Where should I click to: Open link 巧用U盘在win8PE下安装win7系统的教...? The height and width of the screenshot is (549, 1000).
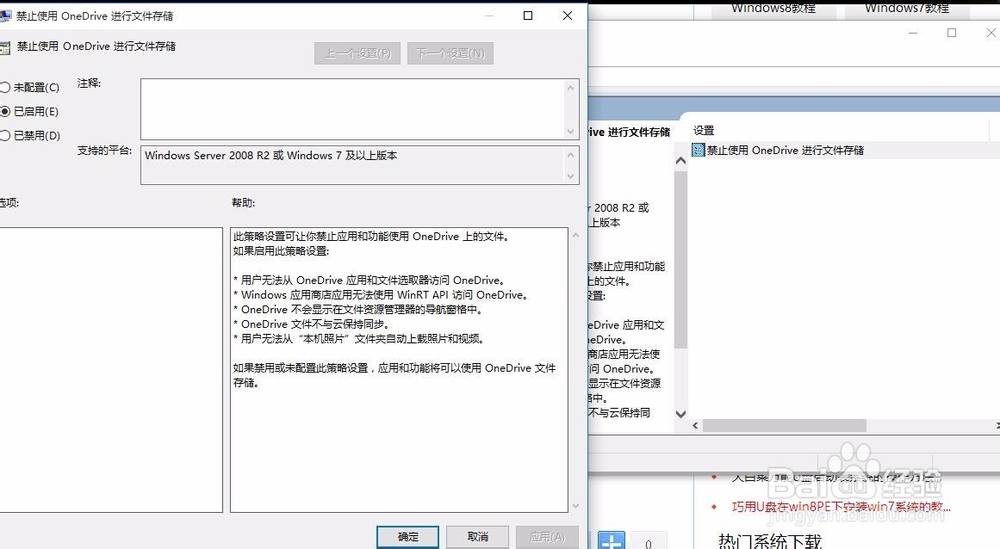[x=841, y=507]
